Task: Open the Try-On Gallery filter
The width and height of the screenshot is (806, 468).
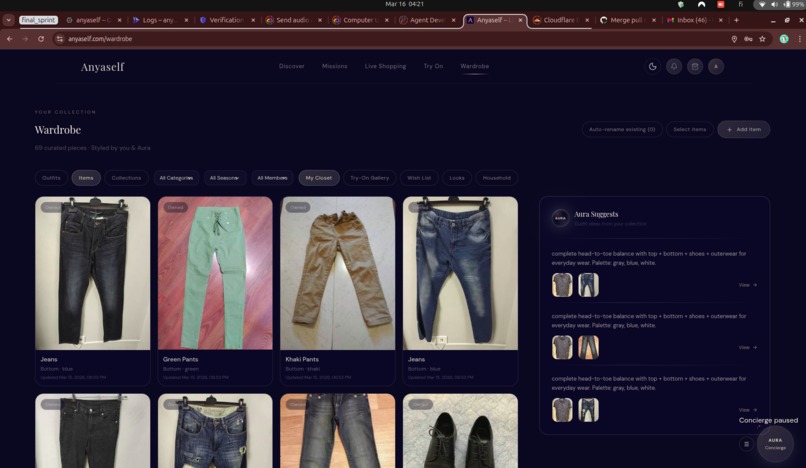Action: (369, 178)
